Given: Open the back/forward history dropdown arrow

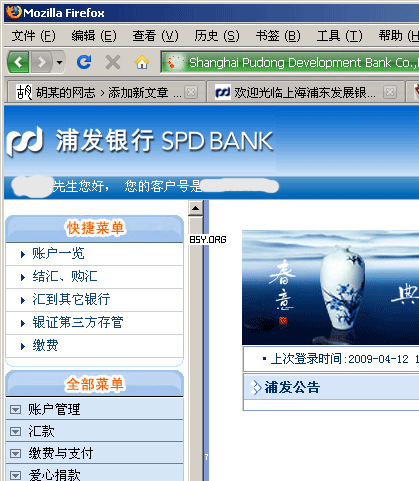Looking at the screenshot, I should point(59,62).
